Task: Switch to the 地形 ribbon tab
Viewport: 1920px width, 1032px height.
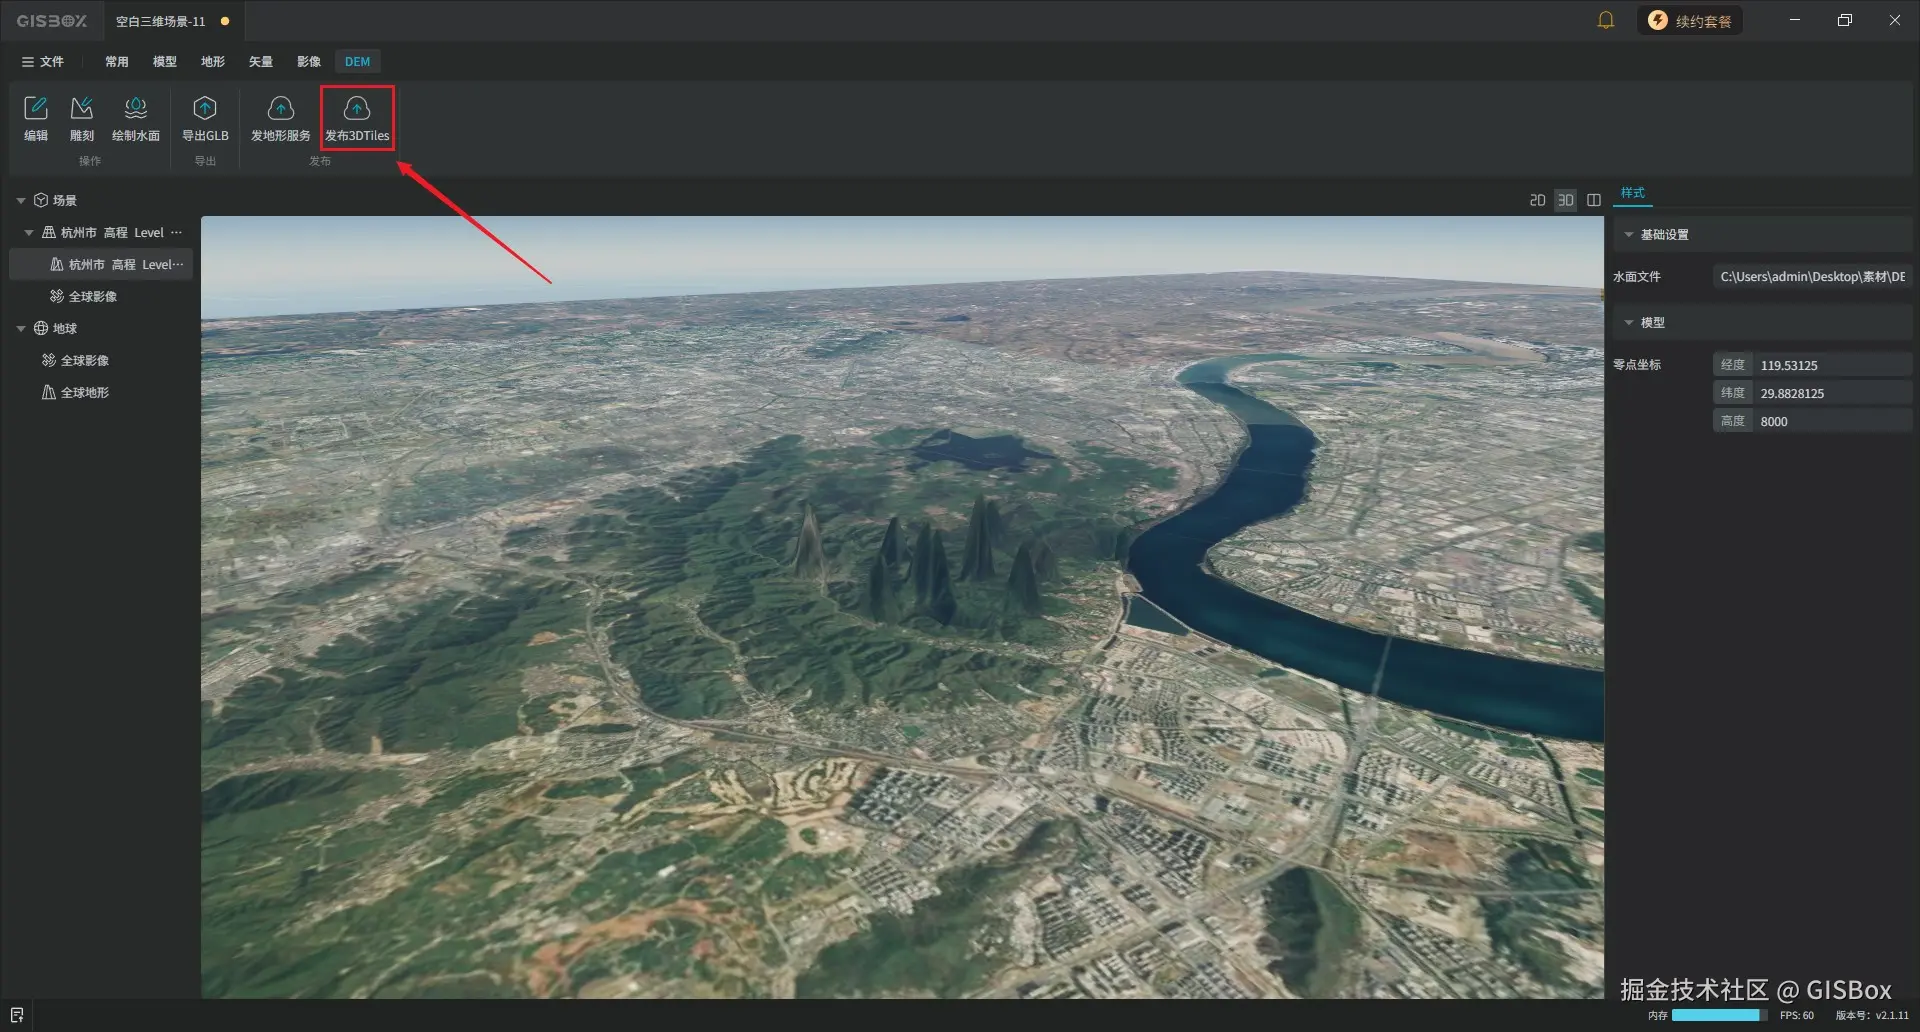Action: (213, 62)
